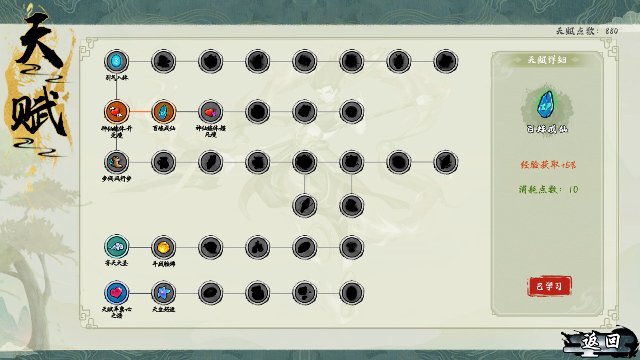The height and width of the screenshot is (360, 640).
Task: Click the blue crystal preview in the detail panel
Action: click(x=546, y=105)
